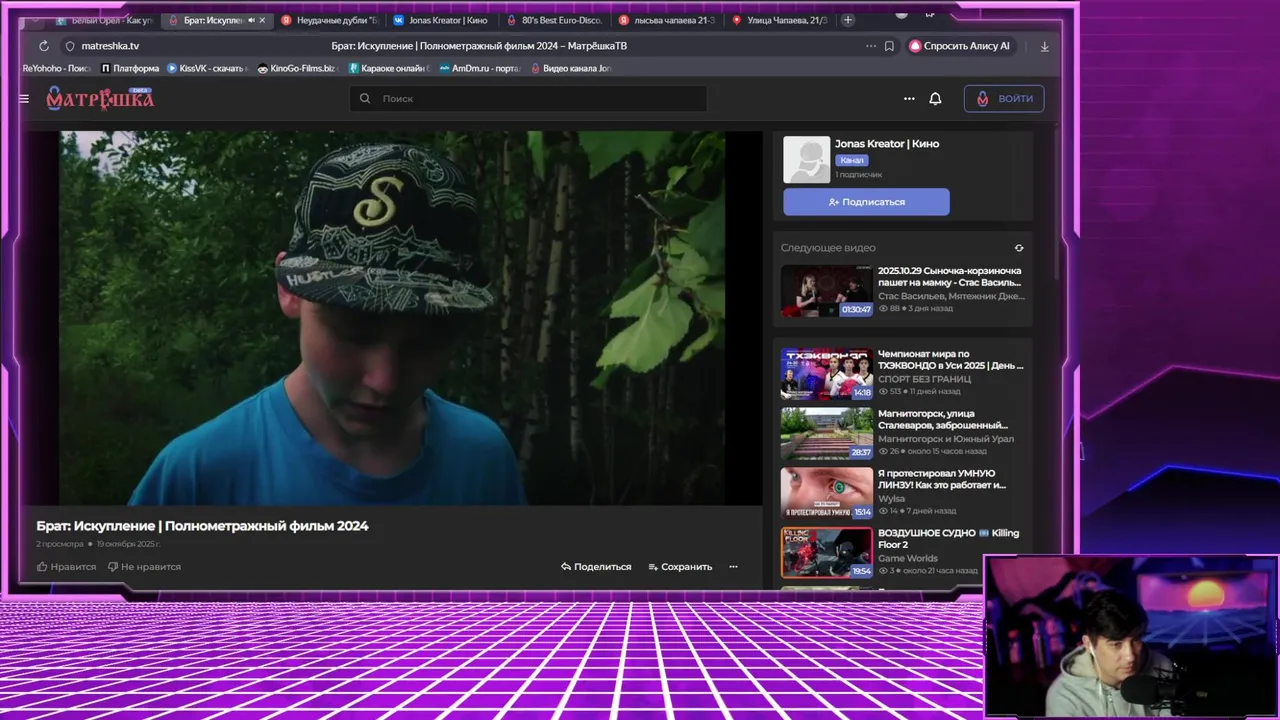Screen dimensions: 1280x720
Task: Click Спросить Алису AI button
Action: (961, 46)
